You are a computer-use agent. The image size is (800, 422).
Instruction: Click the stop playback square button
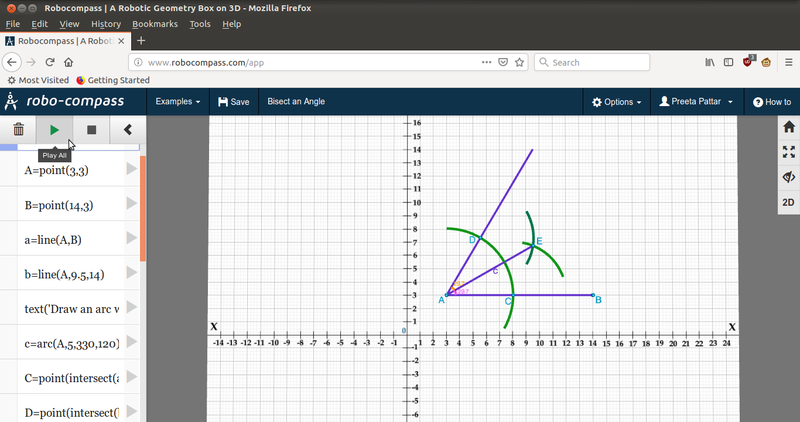(x=91, y=130)
